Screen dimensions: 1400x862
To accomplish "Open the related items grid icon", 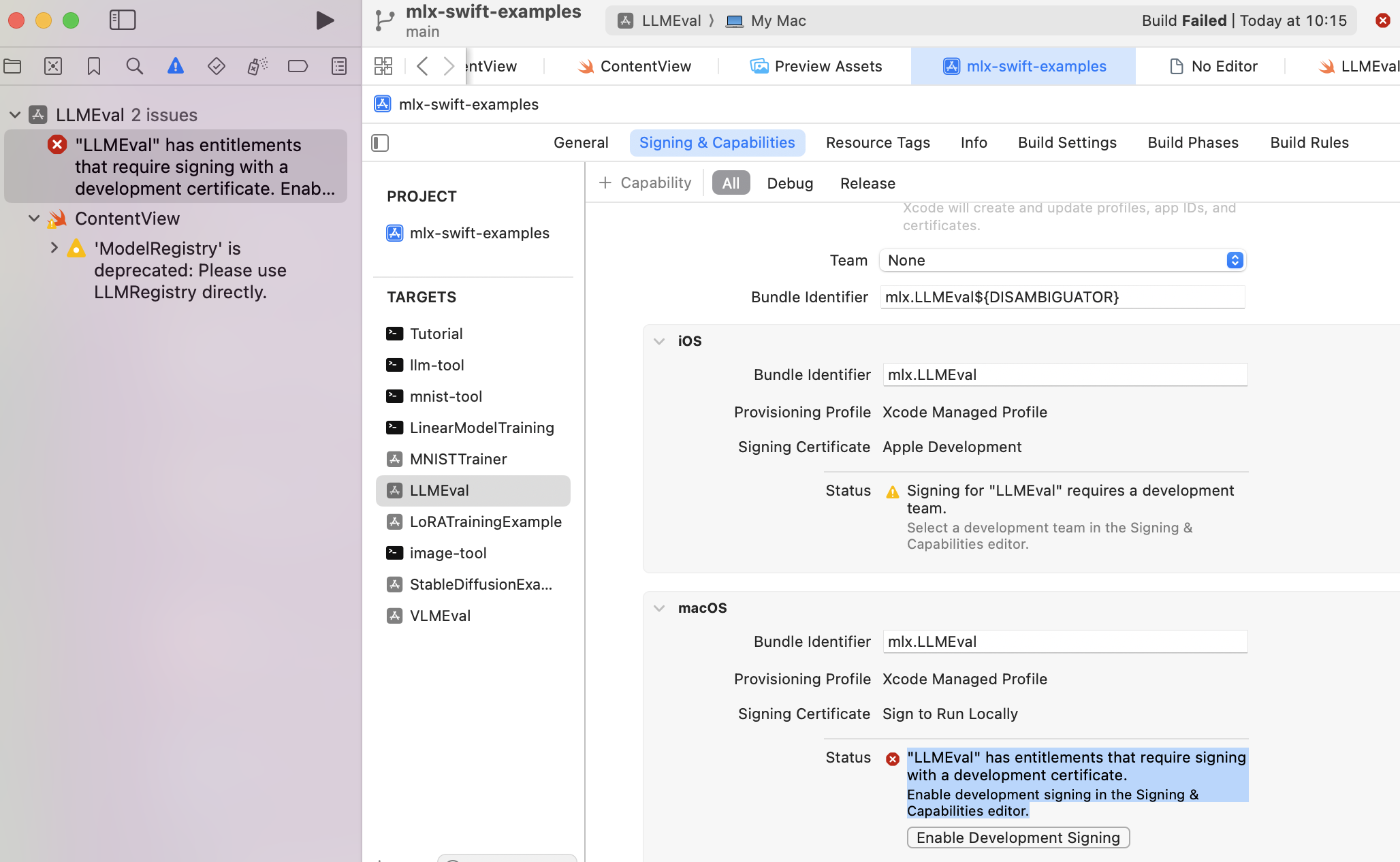I will tap(383, 66).
